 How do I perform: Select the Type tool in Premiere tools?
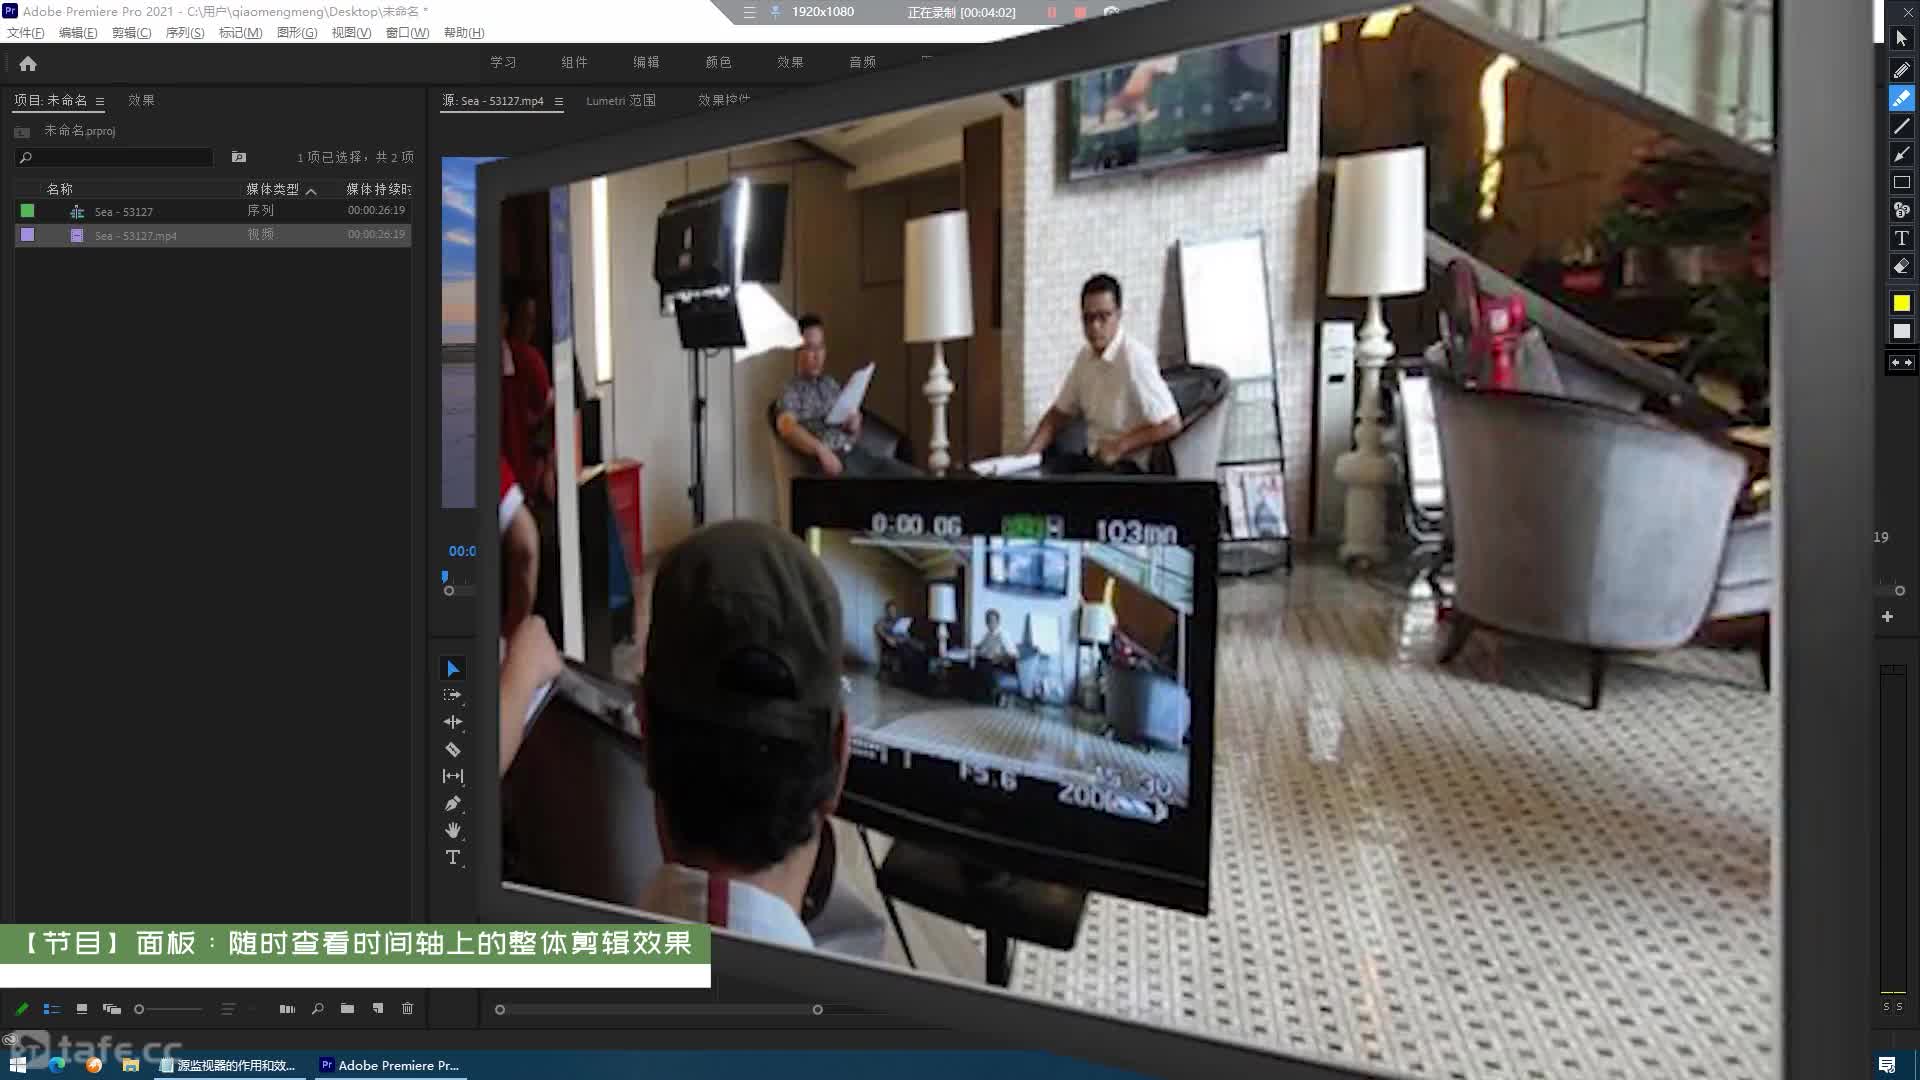[453, 857]
